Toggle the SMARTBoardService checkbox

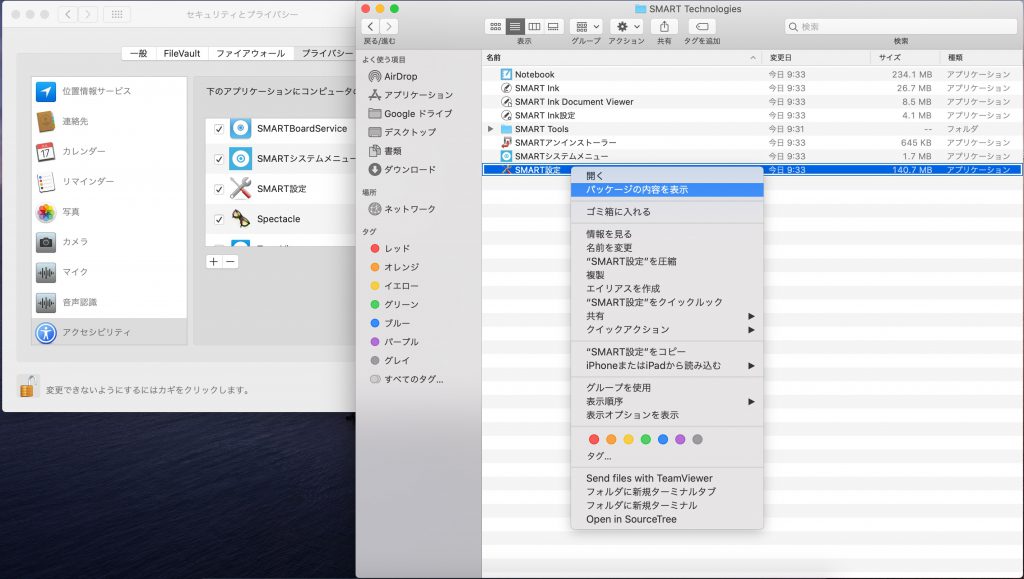(219, 129)
